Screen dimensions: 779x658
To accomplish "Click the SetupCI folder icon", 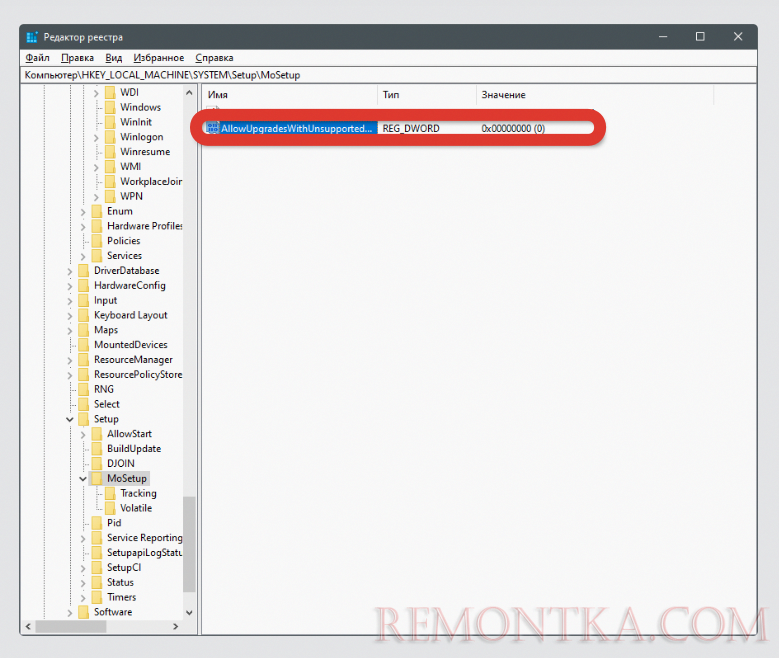I will pyautogui.click(x=97, y=568).
